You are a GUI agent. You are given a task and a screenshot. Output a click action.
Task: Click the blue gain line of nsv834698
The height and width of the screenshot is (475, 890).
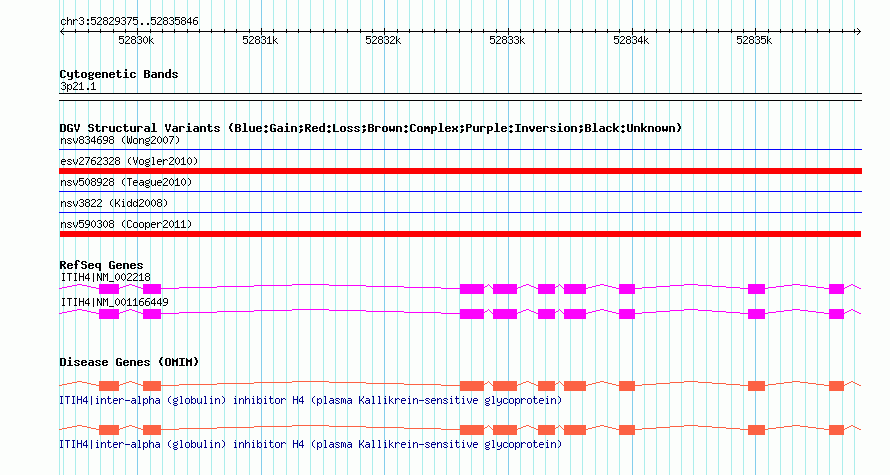pyautogui.click(x=460, y=150)
